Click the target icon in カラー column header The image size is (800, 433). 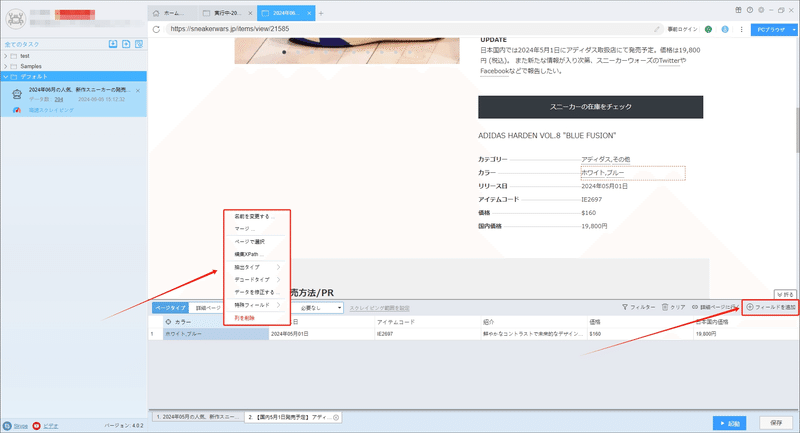point(168,322)
